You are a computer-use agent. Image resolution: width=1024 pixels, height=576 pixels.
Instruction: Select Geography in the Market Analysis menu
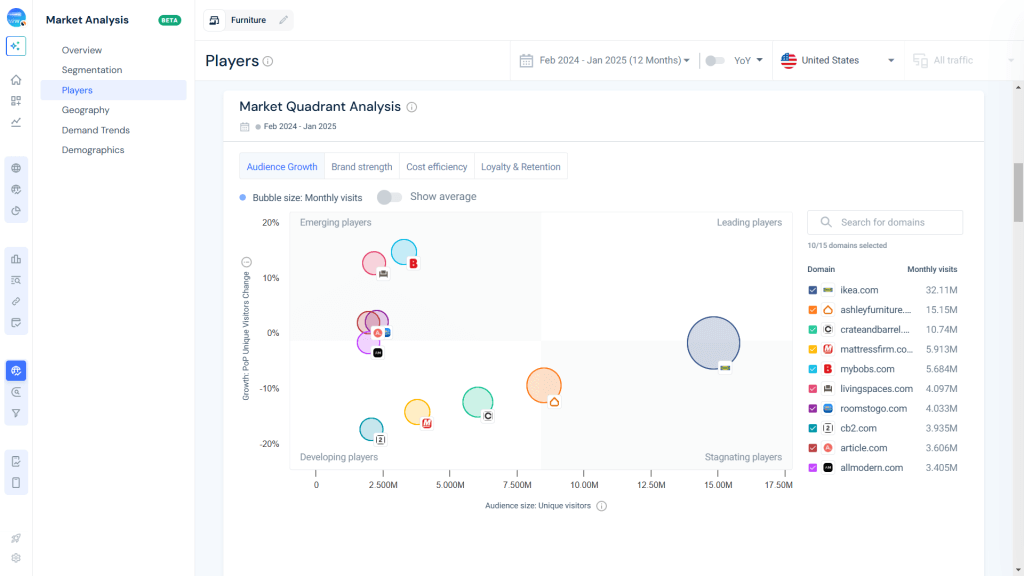[88, 109]
